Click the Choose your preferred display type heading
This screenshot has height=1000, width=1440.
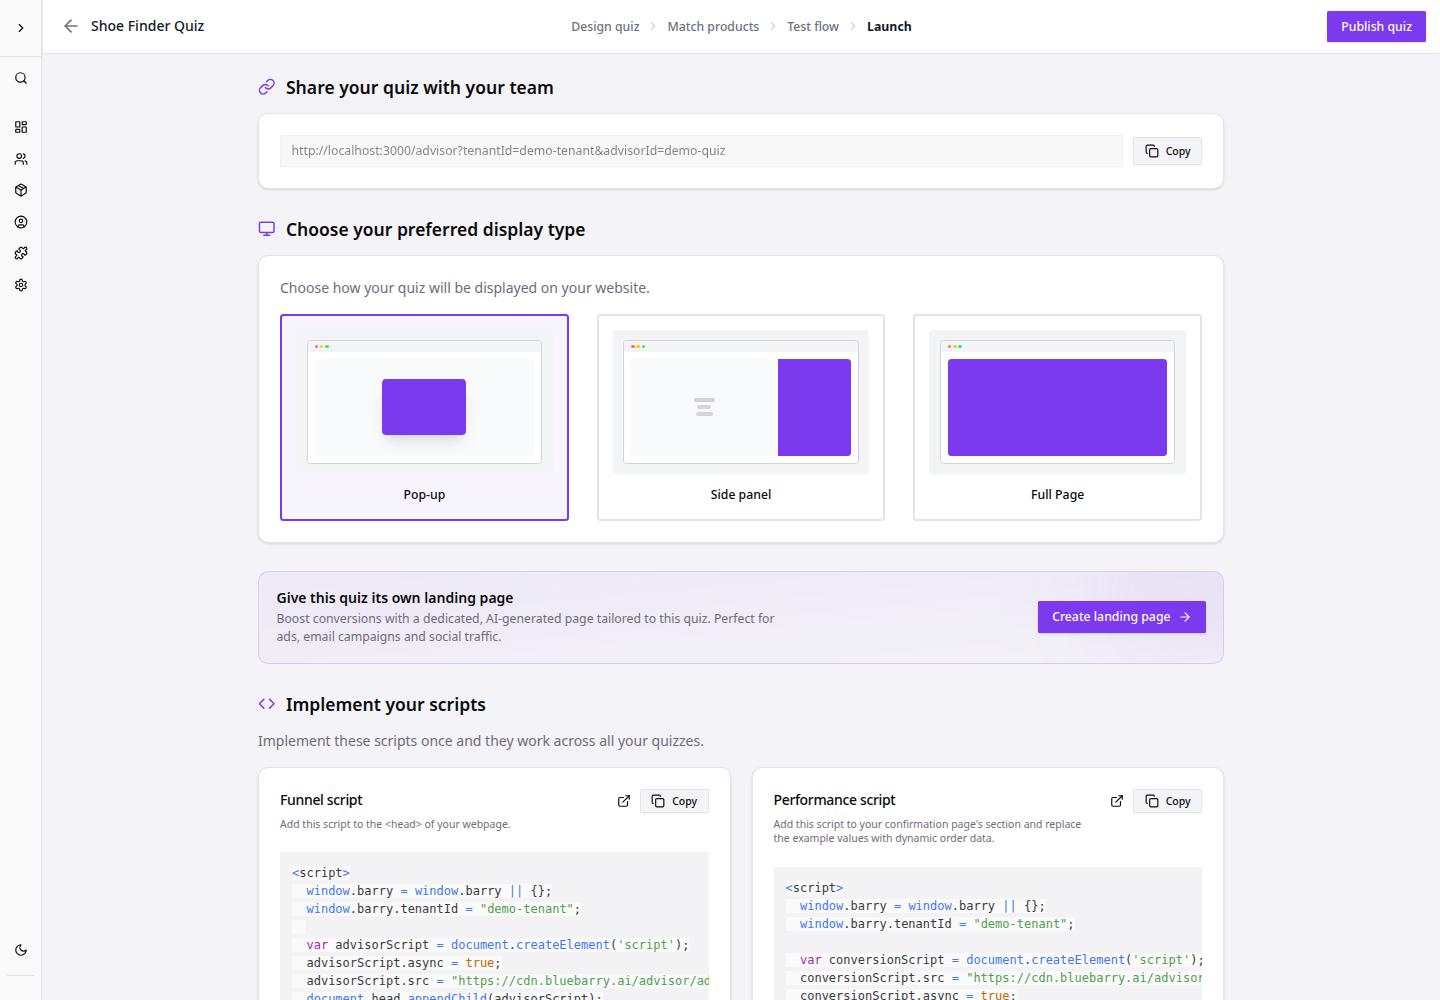[x=436, y=230]
